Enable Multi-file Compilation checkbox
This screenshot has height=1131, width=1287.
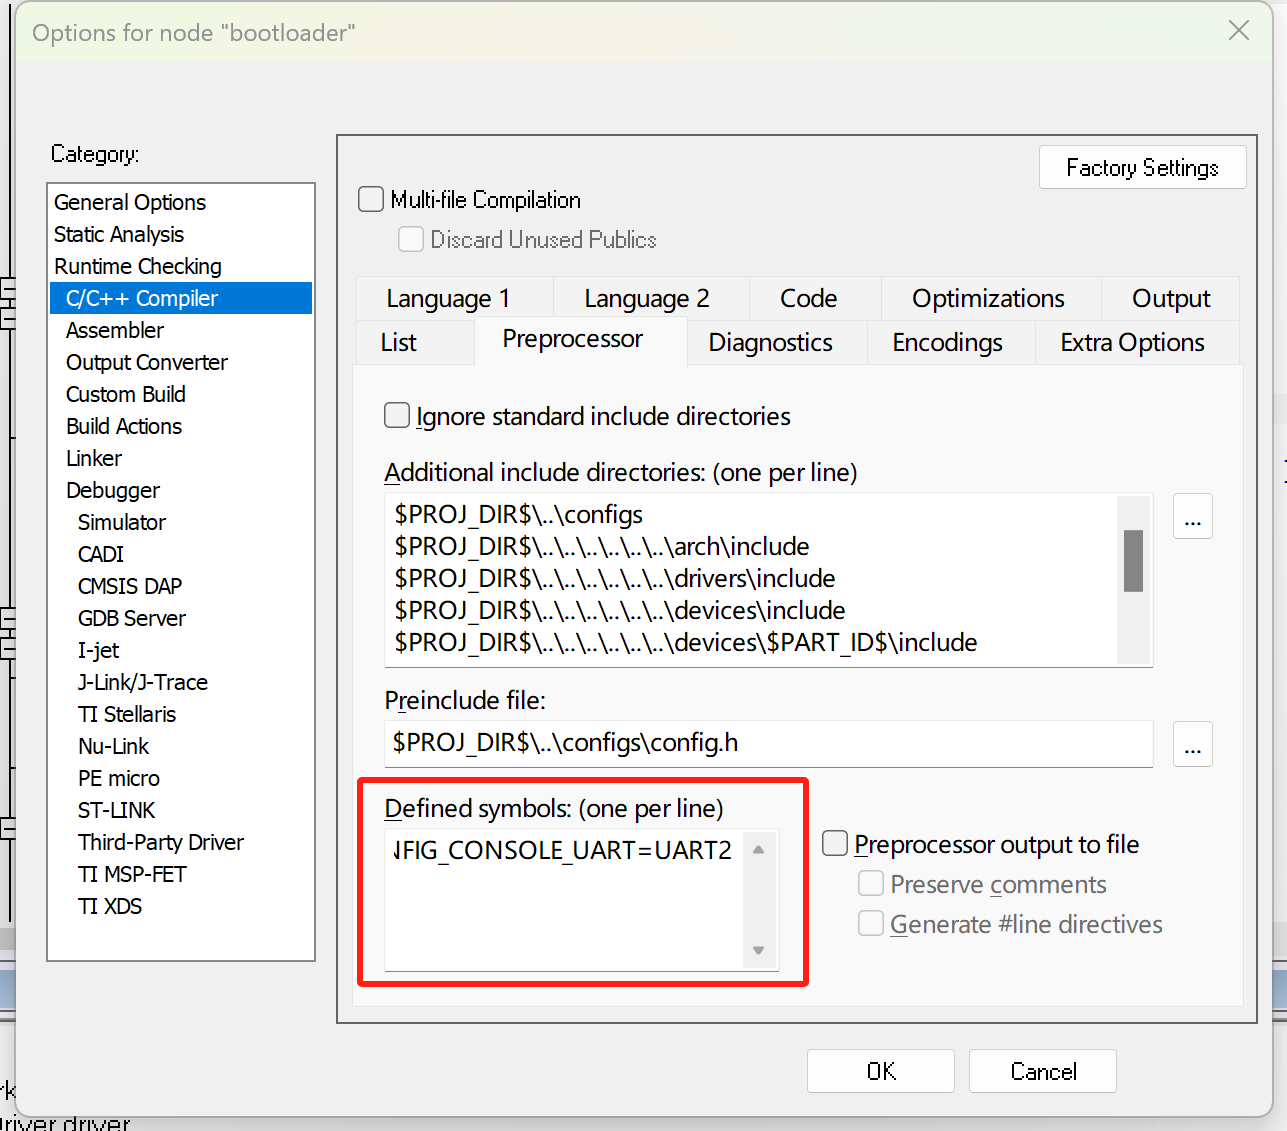click(371, 200)
